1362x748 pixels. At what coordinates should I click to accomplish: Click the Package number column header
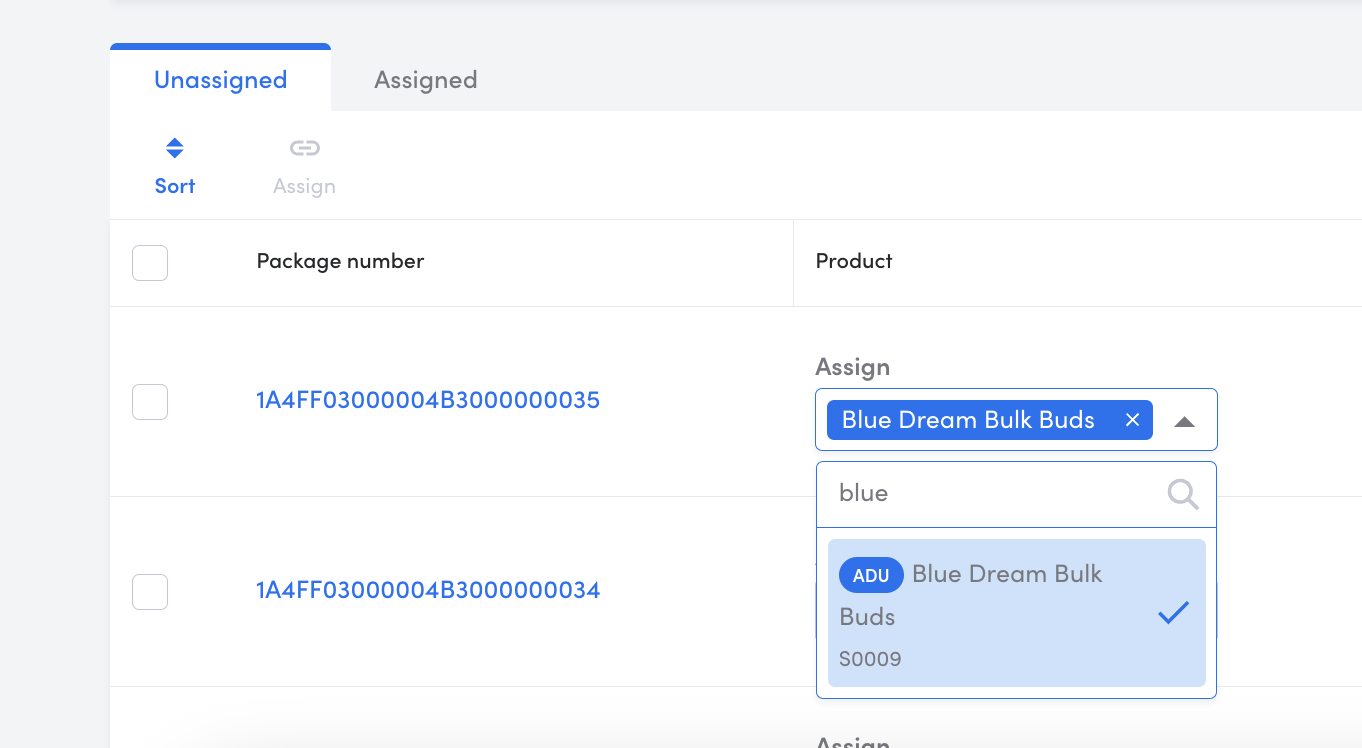pos(340,261)
